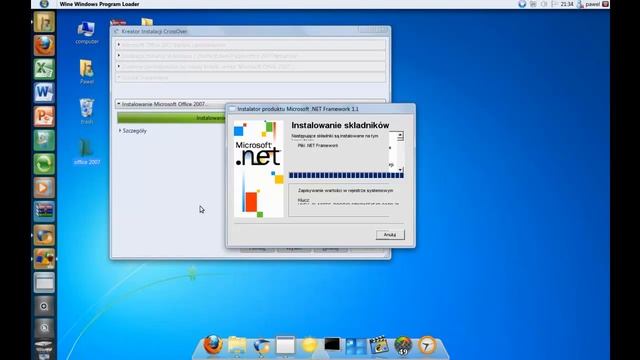Select the PIki .NET Framework list entry
The height and width of the screenshot is (360, 640).
tap(318, 145)
